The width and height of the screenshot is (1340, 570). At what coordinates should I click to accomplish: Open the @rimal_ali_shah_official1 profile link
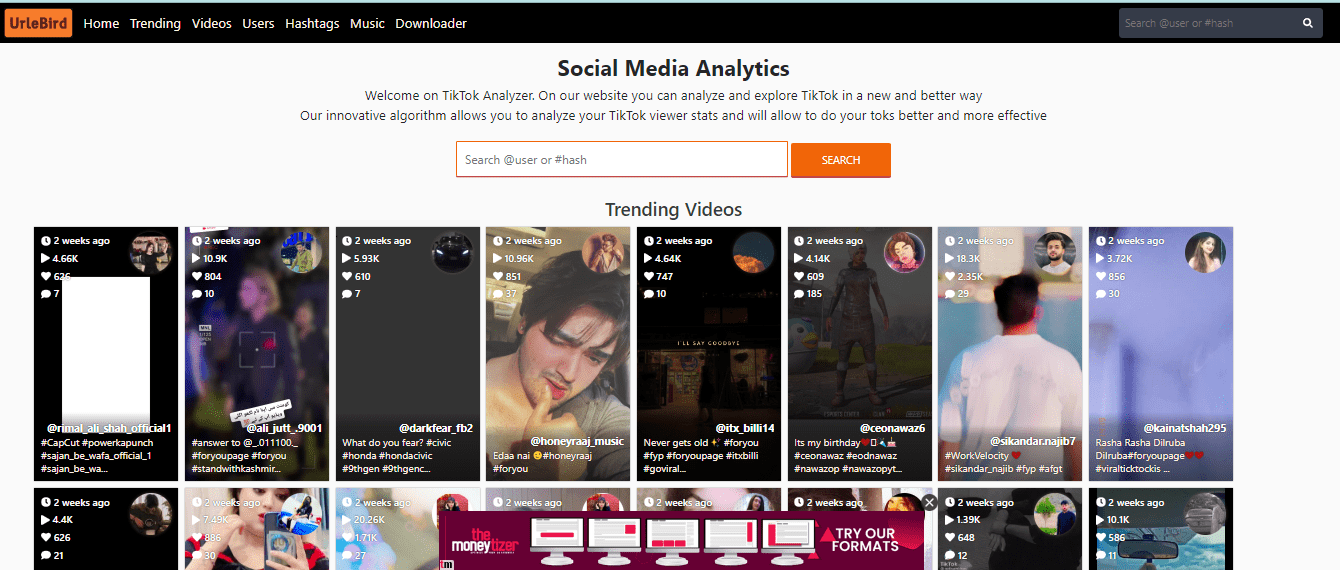[x=109, y=428]
